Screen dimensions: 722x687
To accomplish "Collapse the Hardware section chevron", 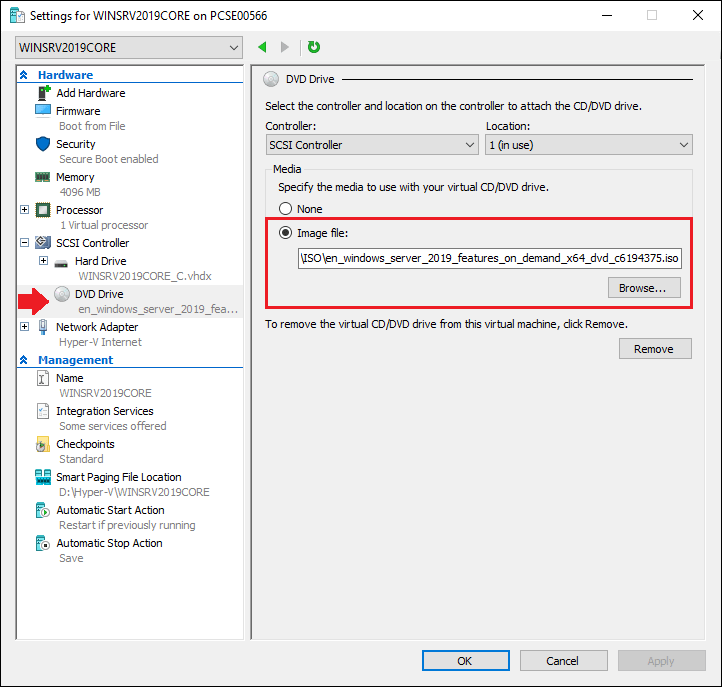I will click(24, 75).
